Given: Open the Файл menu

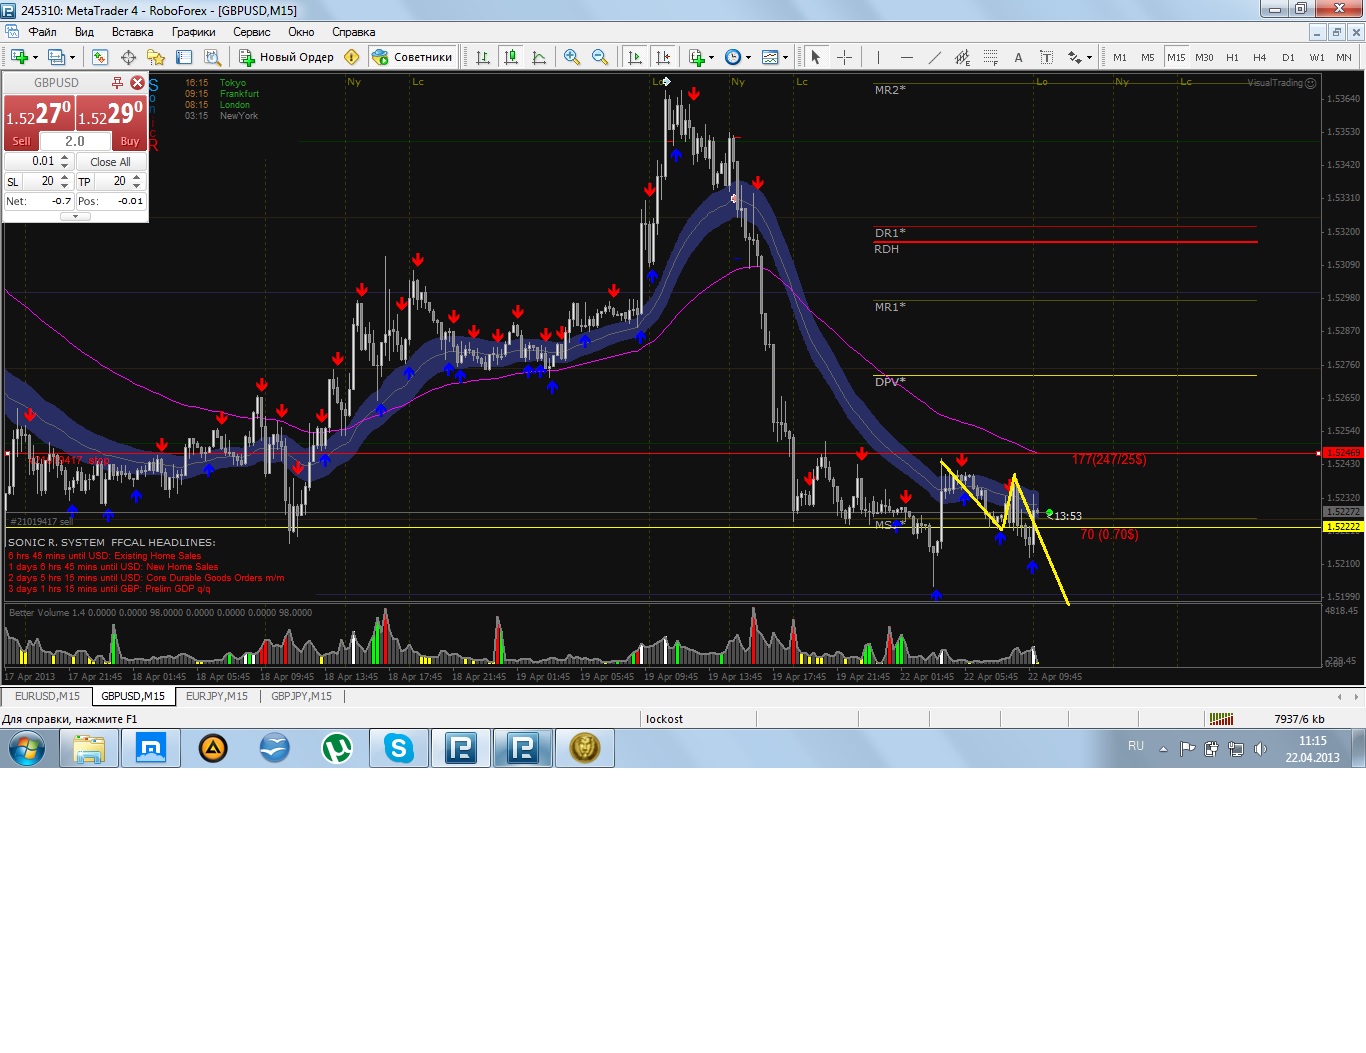Looking at the screenshot, I should (42, 32).
